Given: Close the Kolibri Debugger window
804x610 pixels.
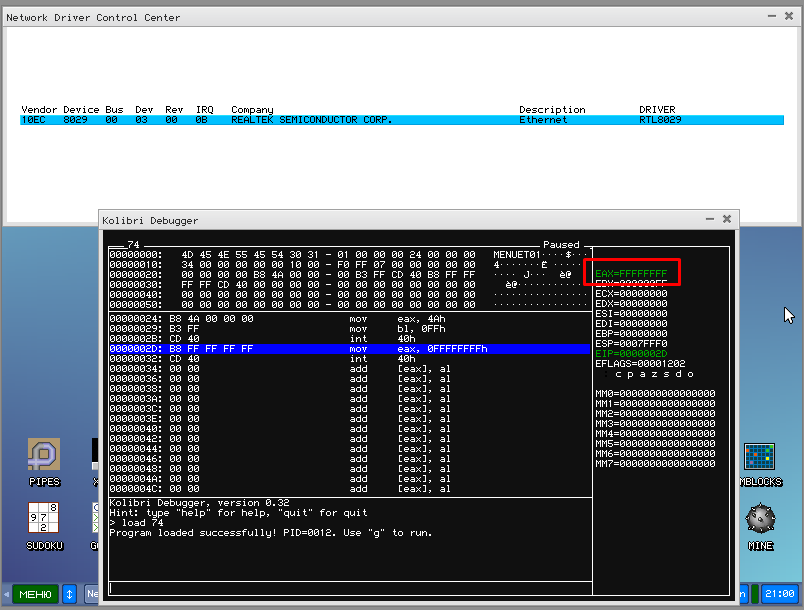Looking at the screenshot, I should pyautogui.click(x=727, y=219).
